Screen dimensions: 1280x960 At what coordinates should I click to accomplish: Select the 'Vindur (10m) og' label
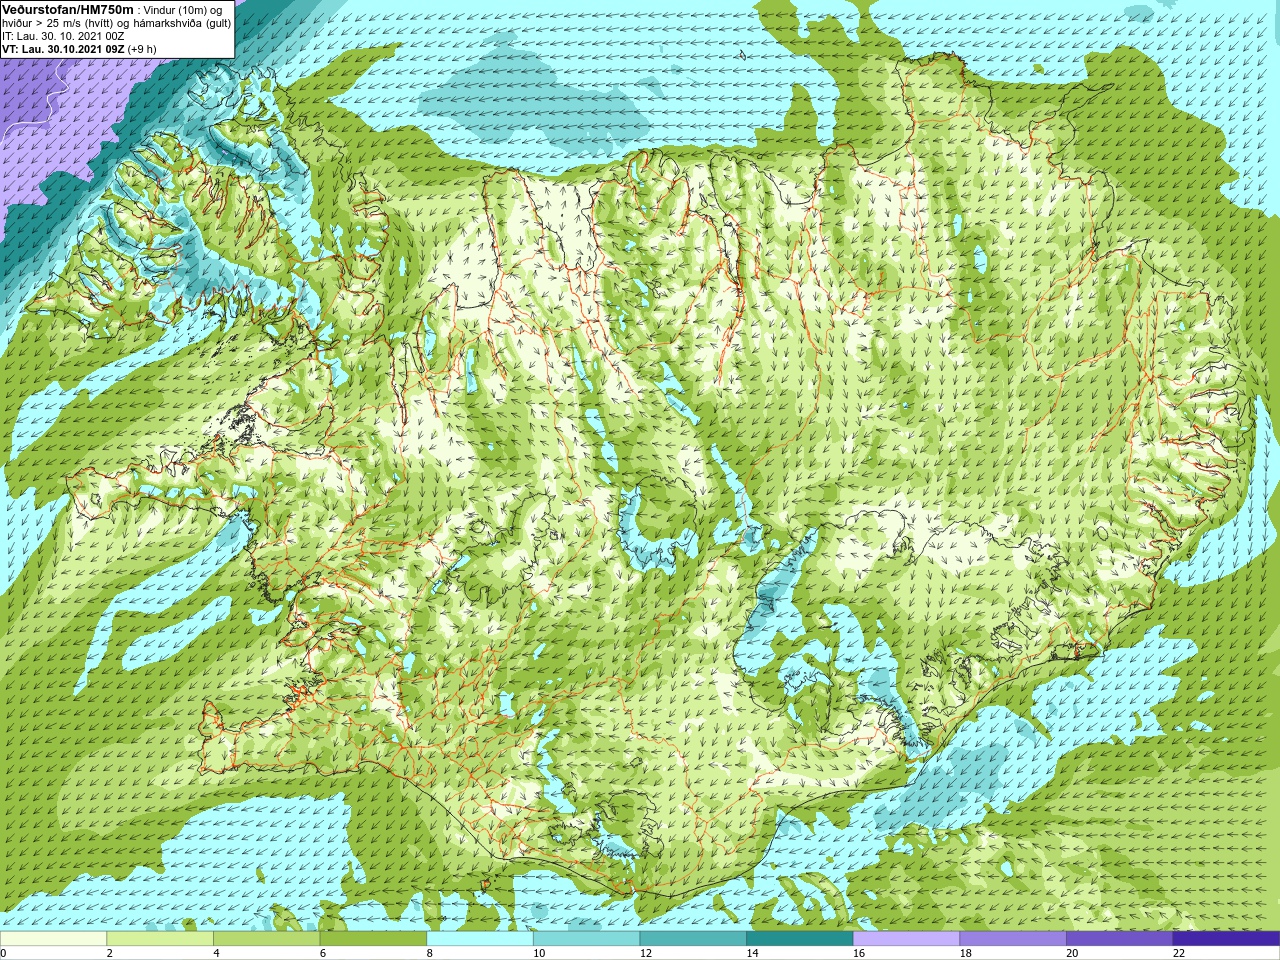(185, 10)
